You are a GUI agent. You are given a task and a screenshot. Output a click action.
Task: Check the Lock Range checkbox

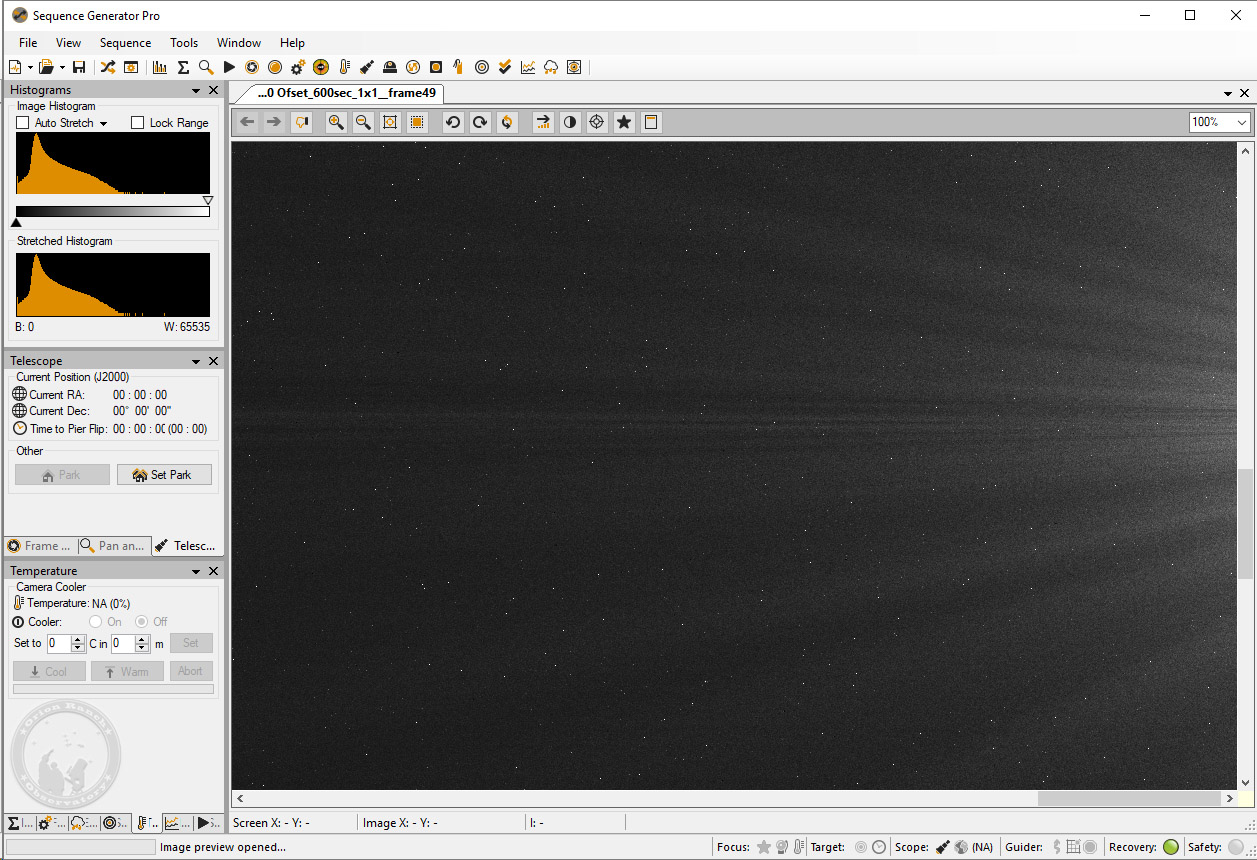click(138, 123)
